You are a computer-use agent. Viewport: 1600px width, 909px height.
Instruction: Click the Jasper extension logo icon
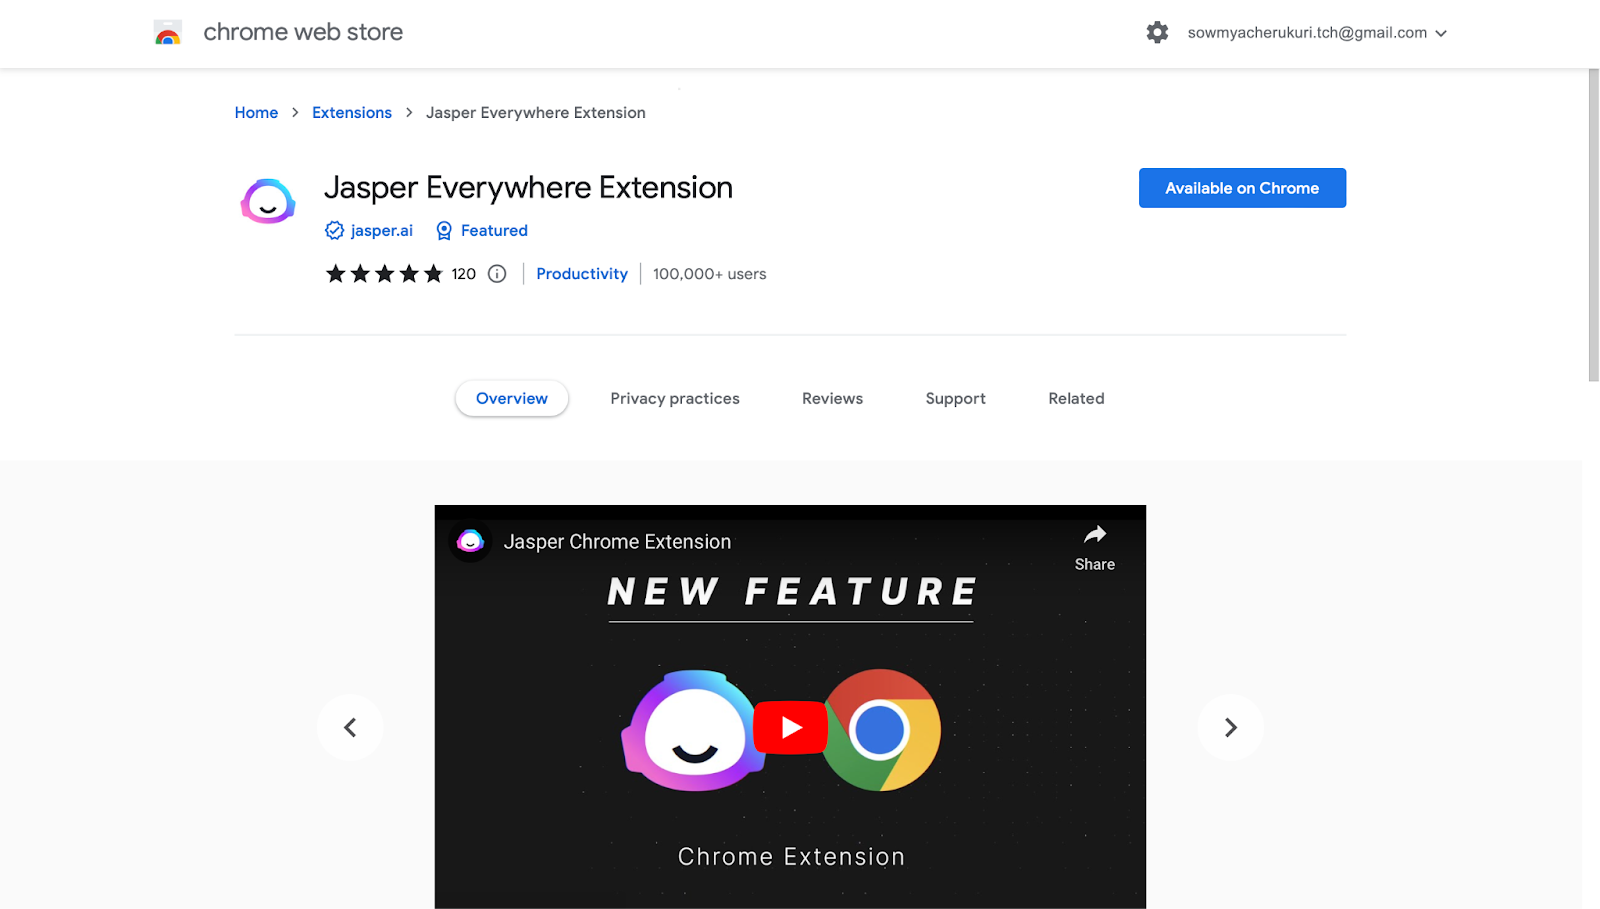[268, 201]
